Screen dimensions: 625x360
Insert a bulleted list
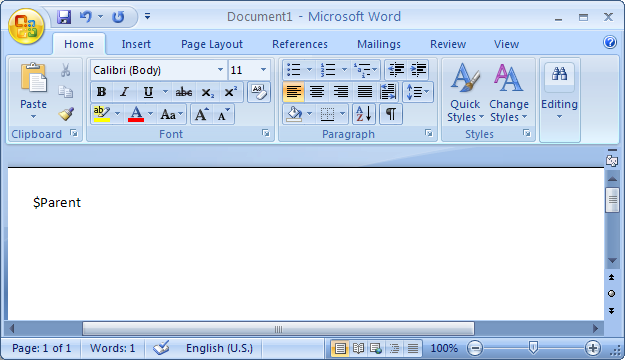tap(294, 70)
